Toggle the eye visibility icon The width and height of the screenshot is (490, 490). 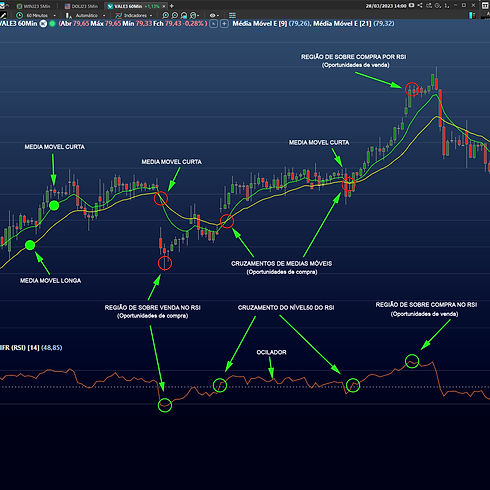pyautogui.click(x=212, y=15)
